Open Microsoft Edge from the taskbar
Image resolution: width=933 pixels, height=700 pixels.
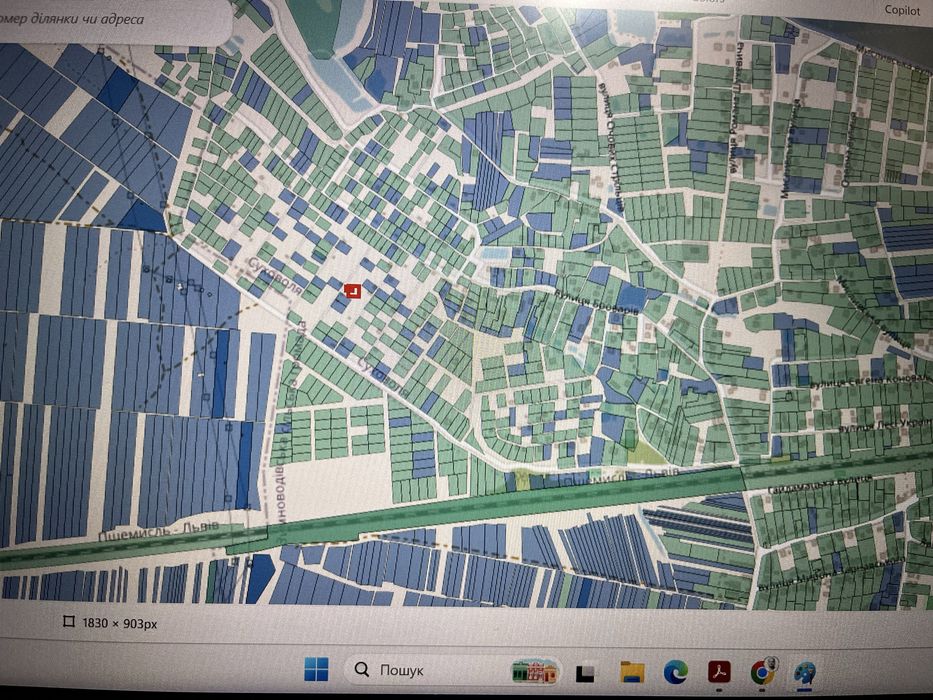(x=675, y=672)
